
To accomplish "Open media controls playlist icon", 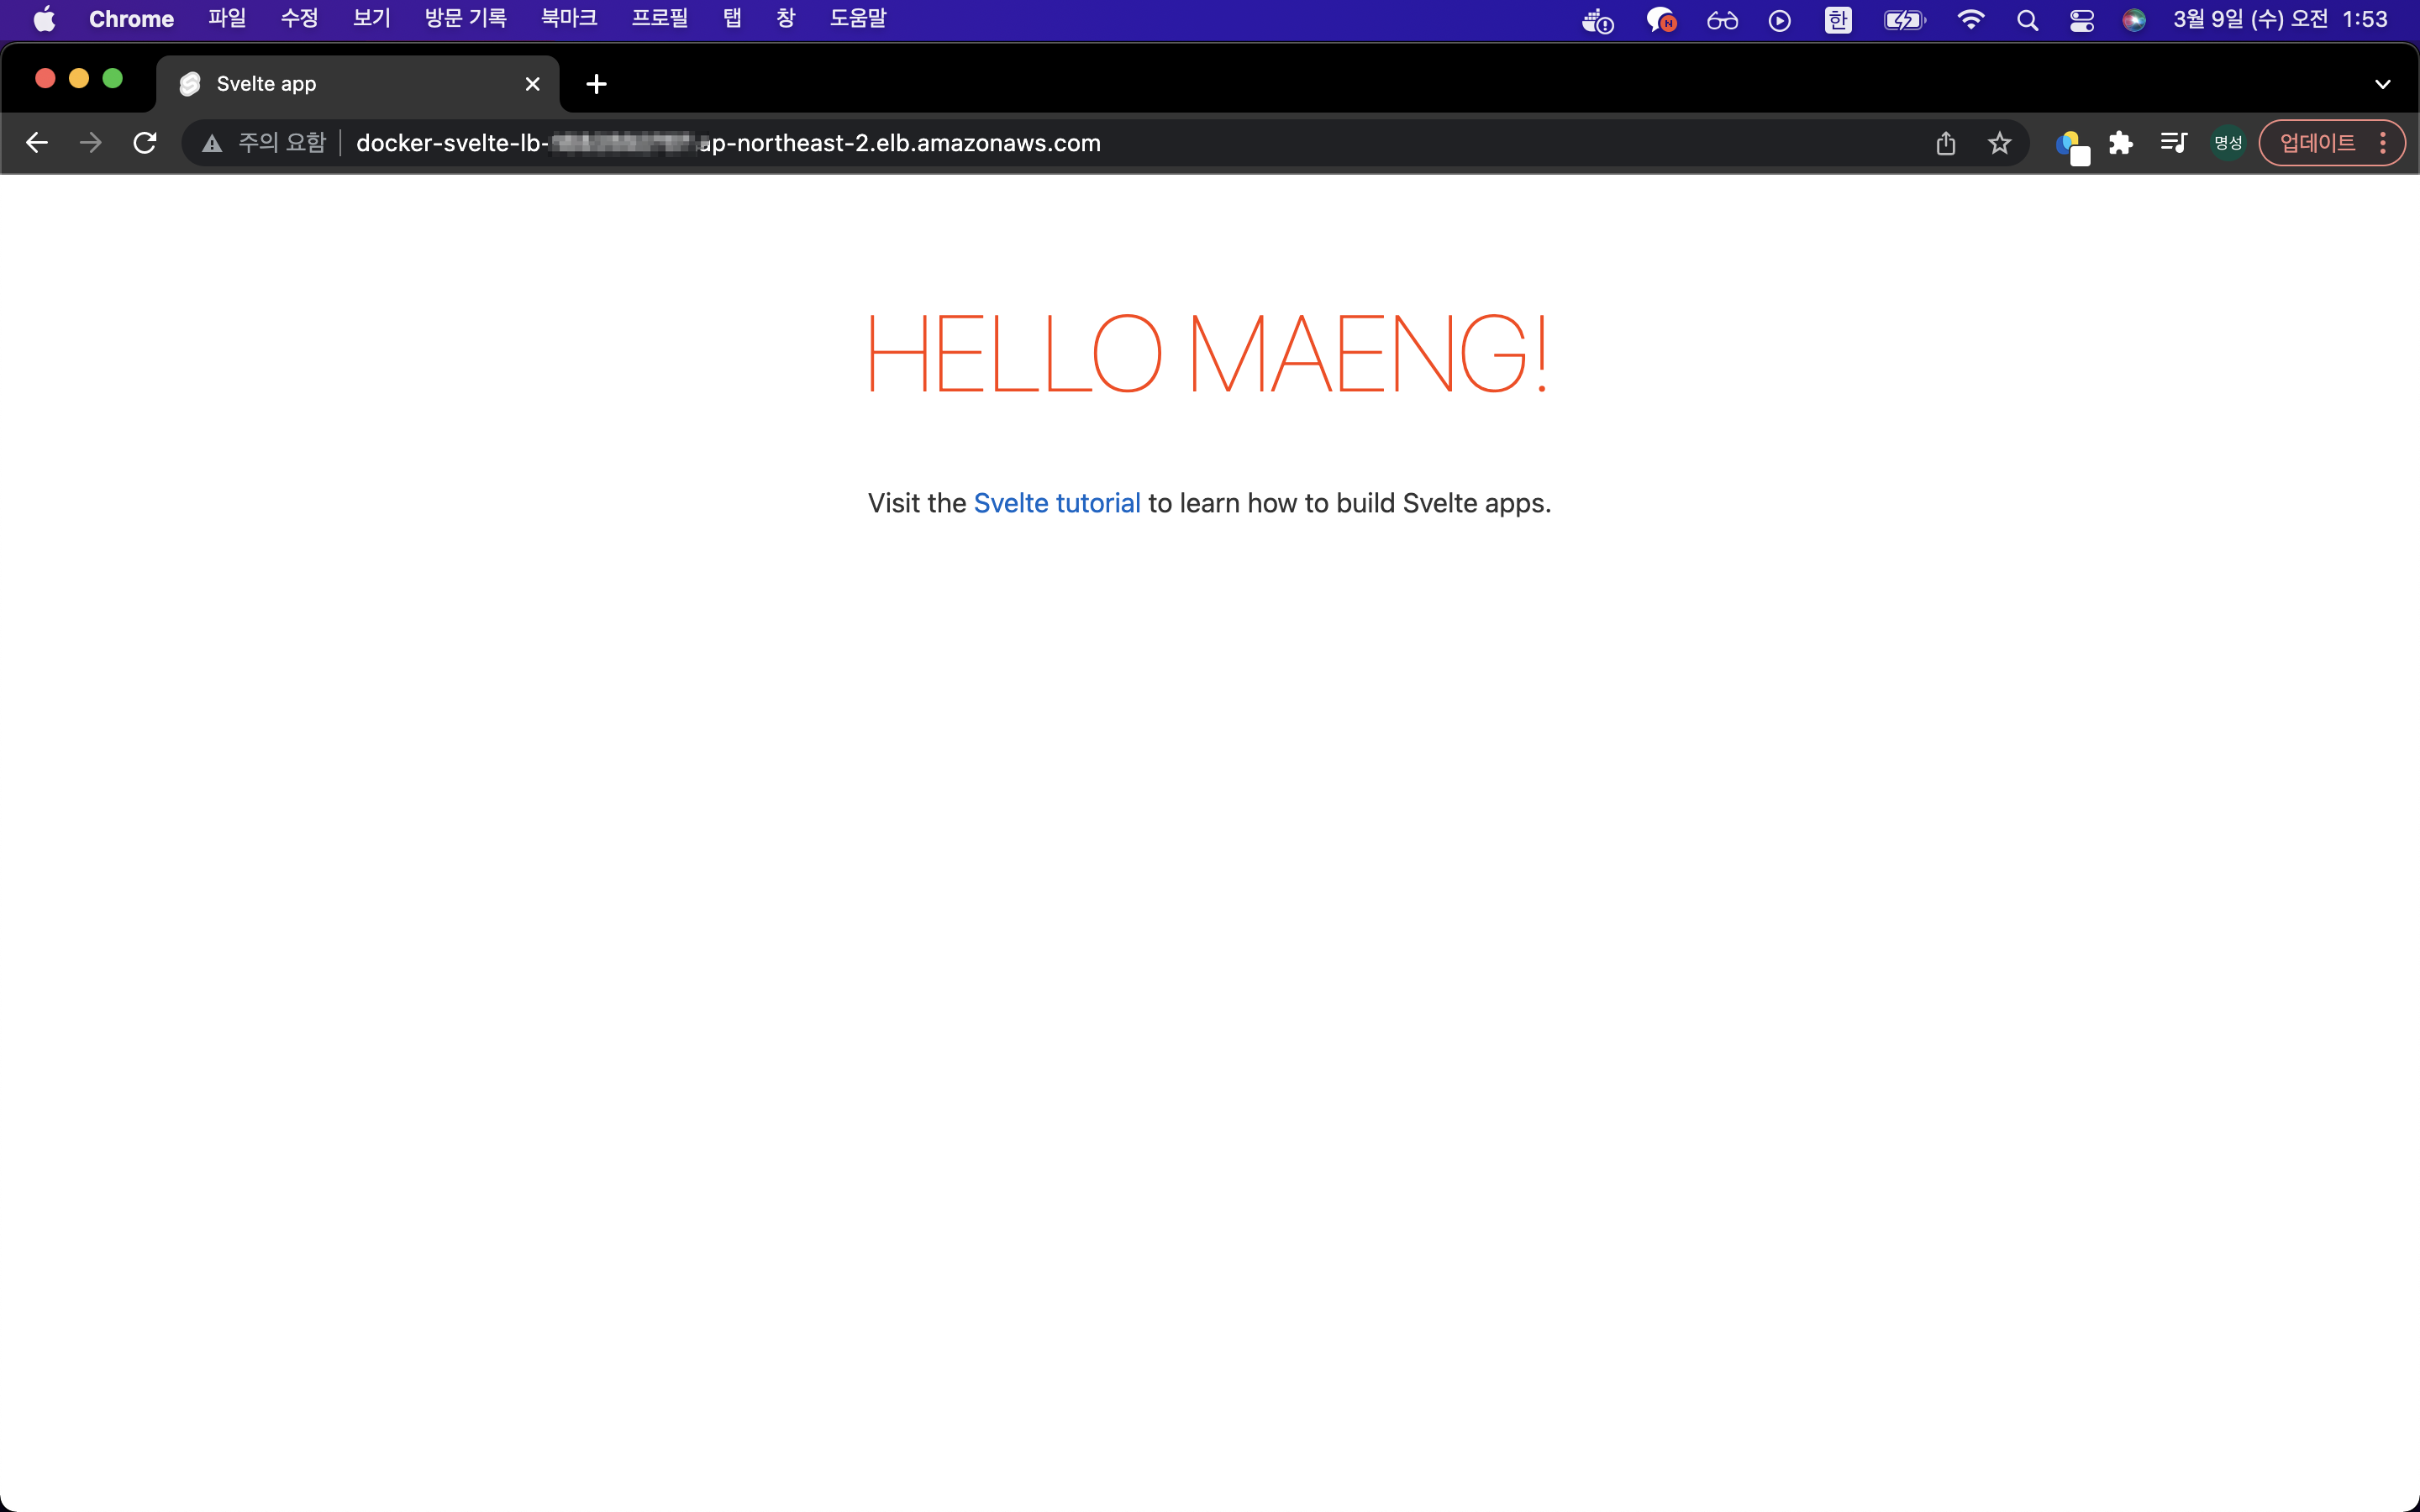I will [2174, 143].
